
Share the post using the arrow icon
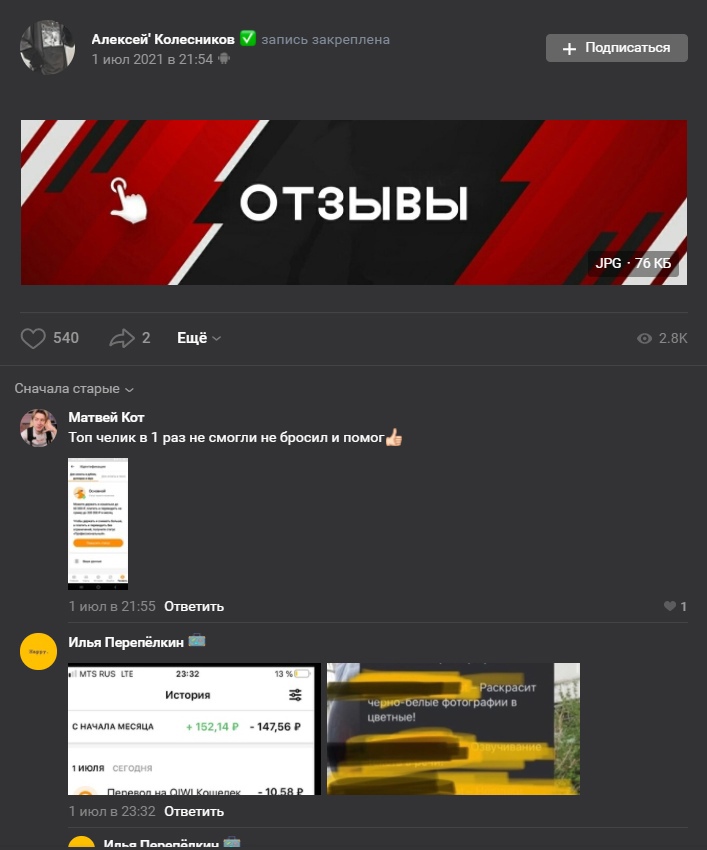click(121, 338)
